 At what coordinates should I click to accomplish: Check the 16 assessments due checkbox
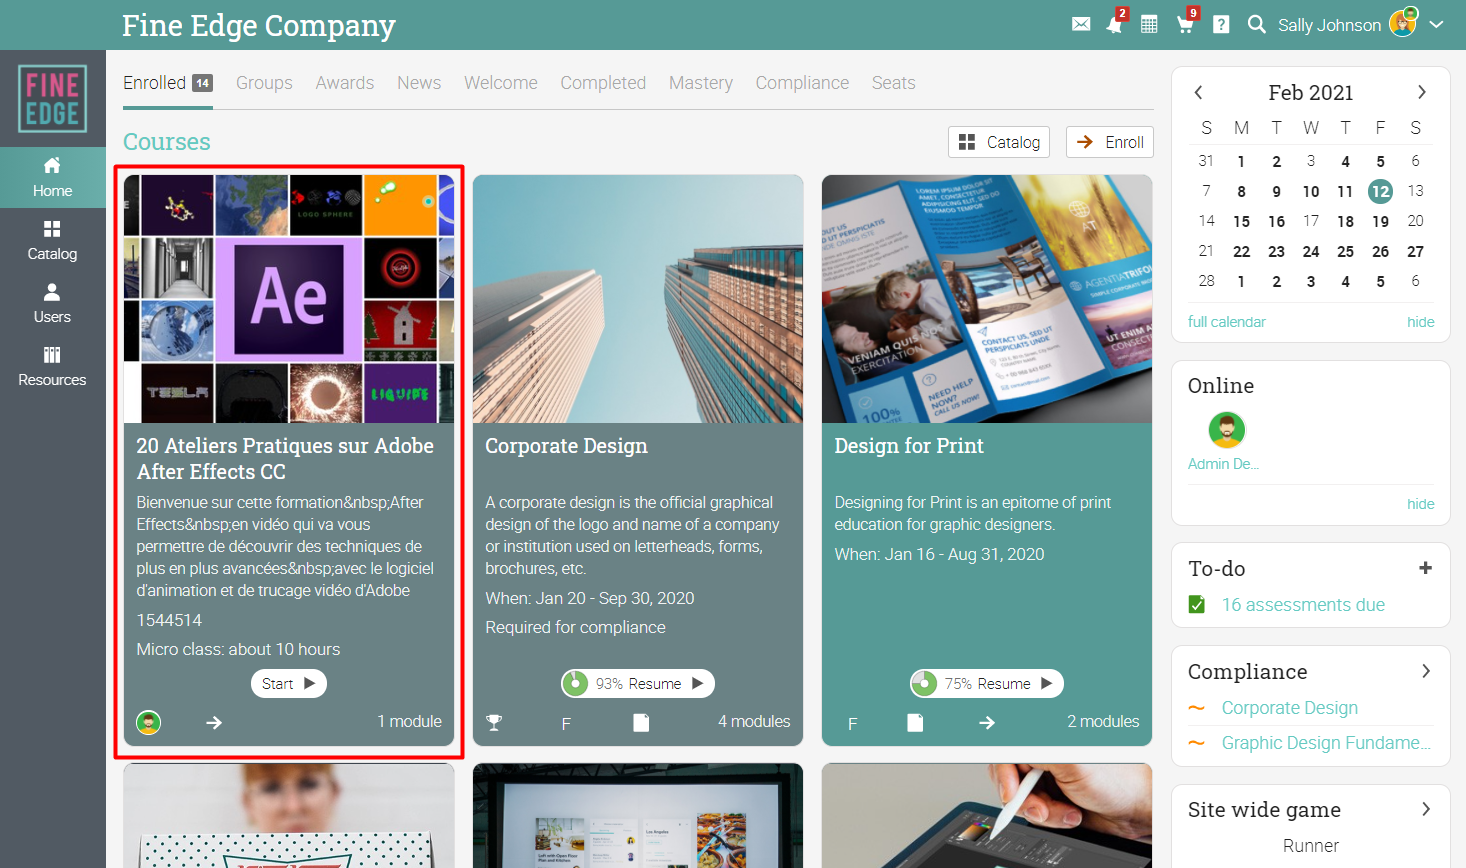coord(1197,604)
